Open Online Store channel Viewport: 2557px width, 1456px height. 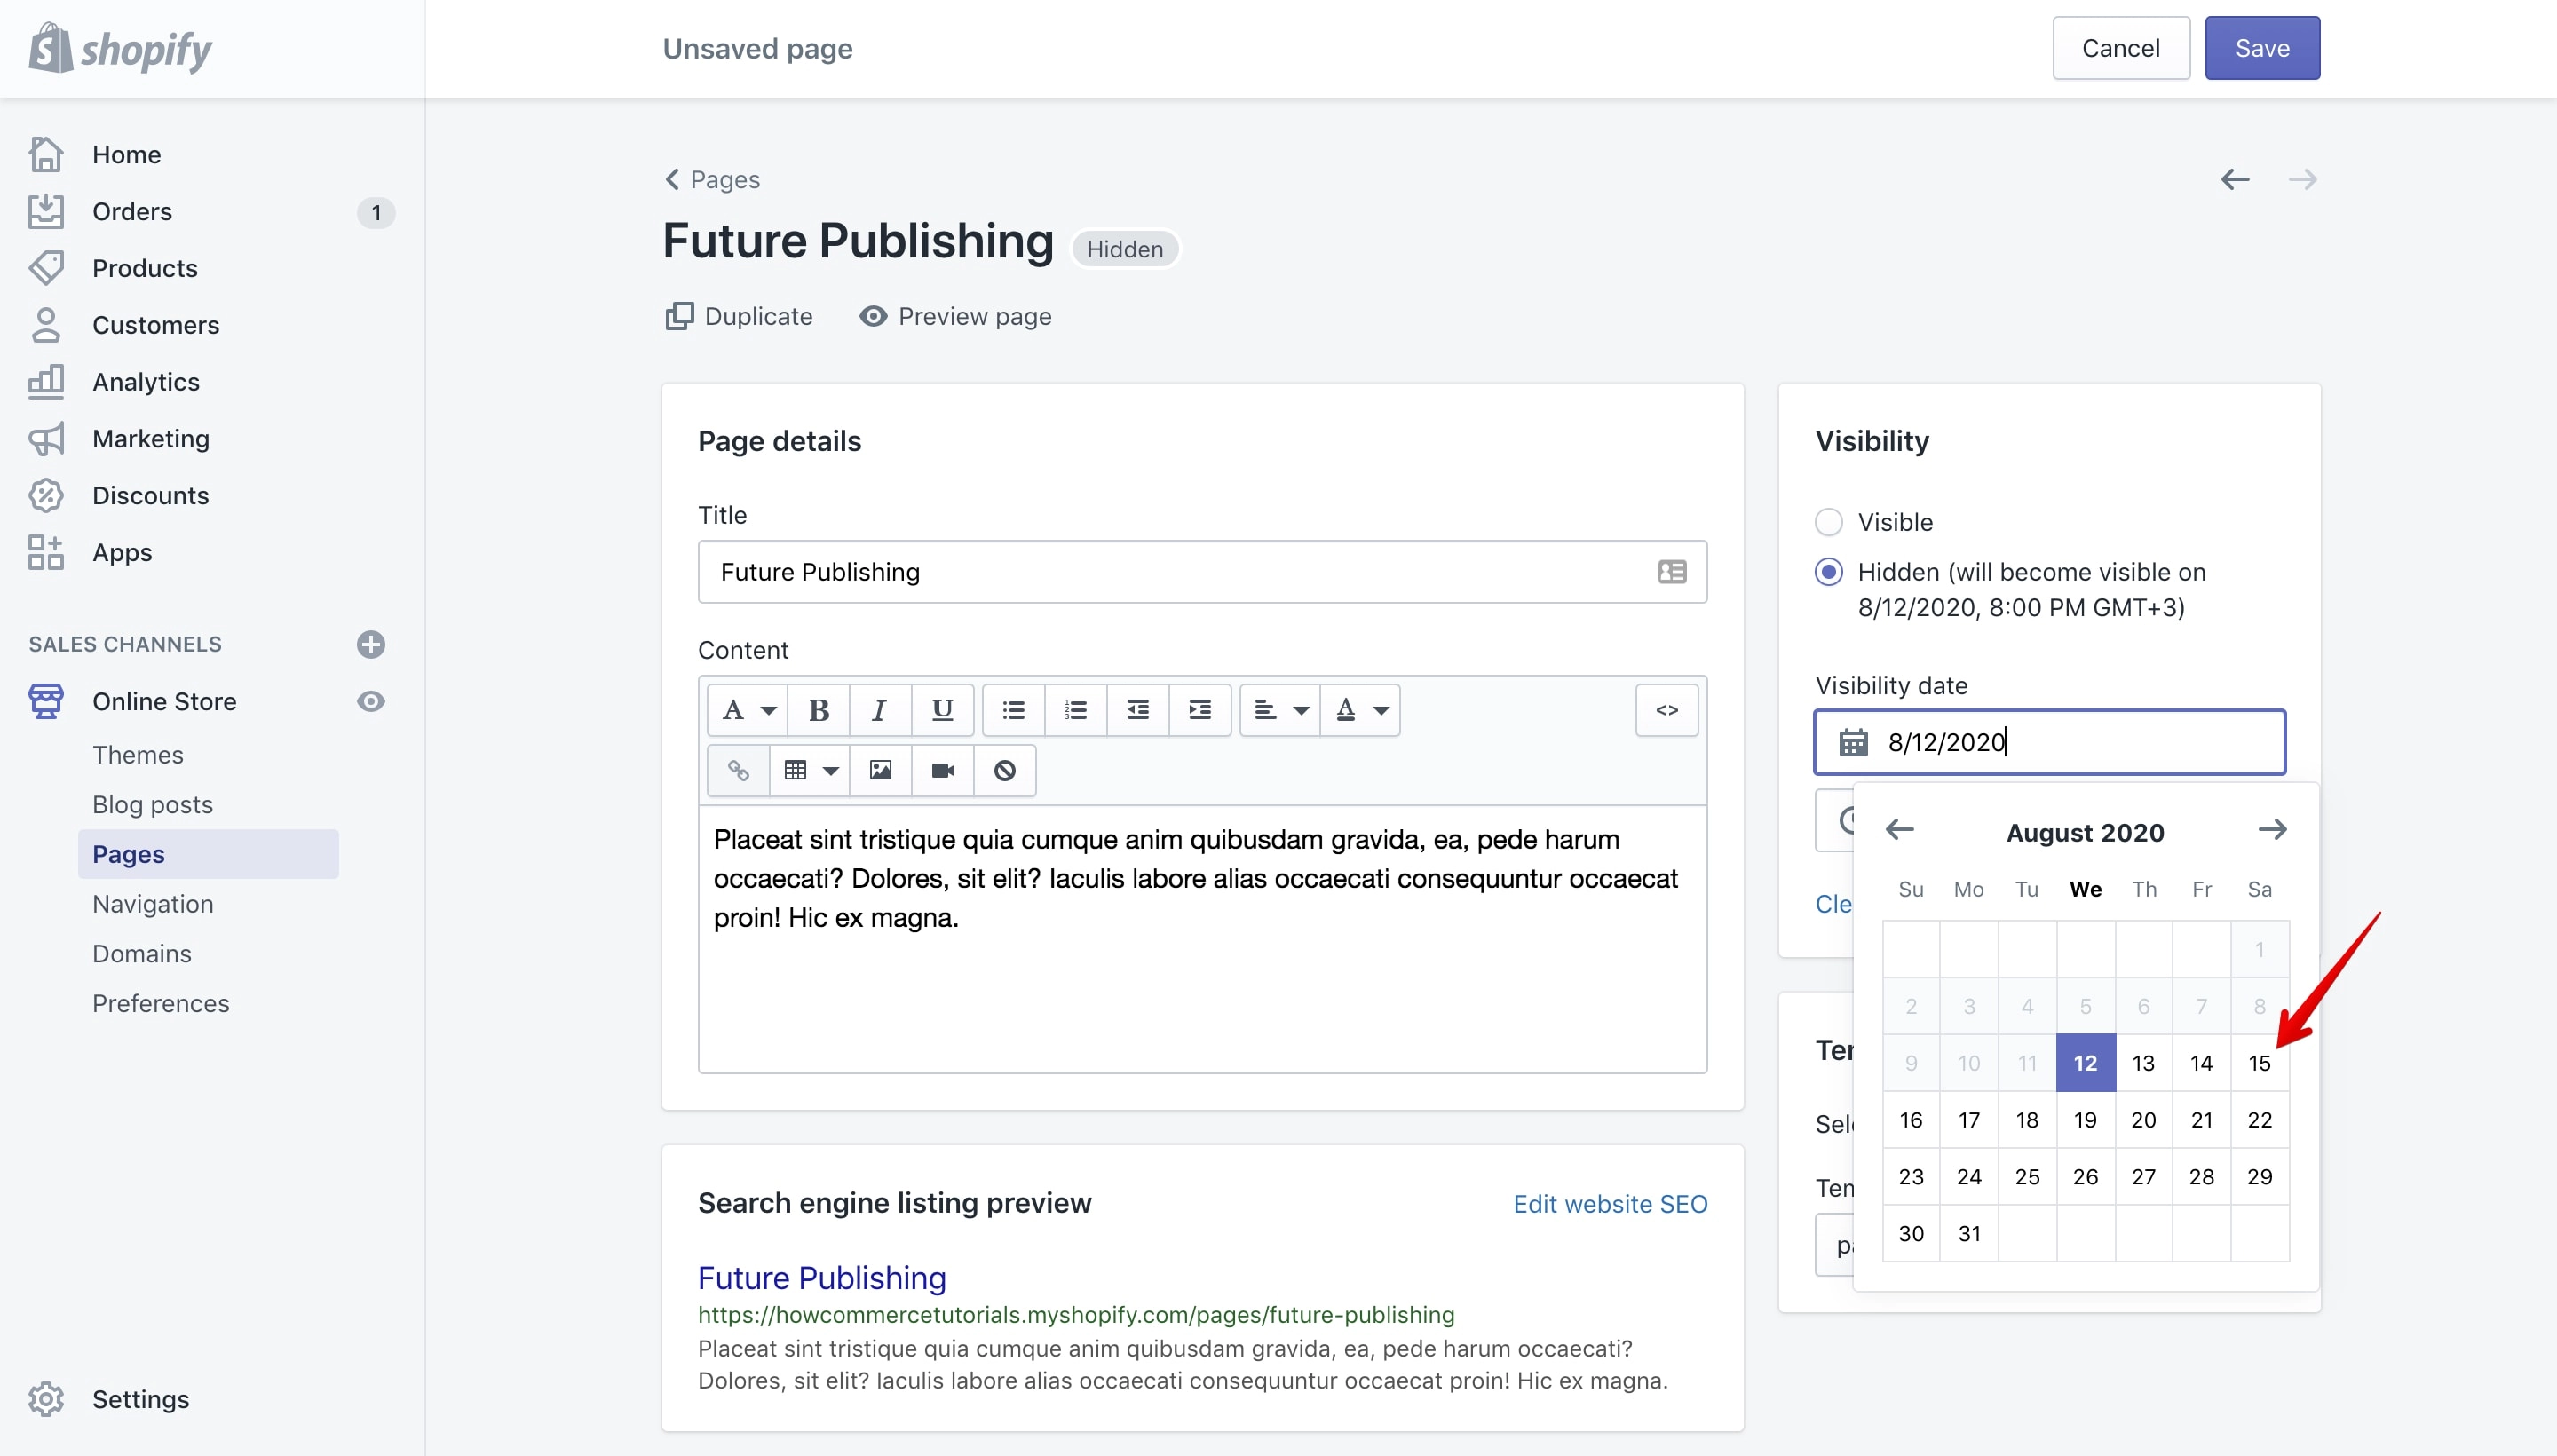pos(164,701)
